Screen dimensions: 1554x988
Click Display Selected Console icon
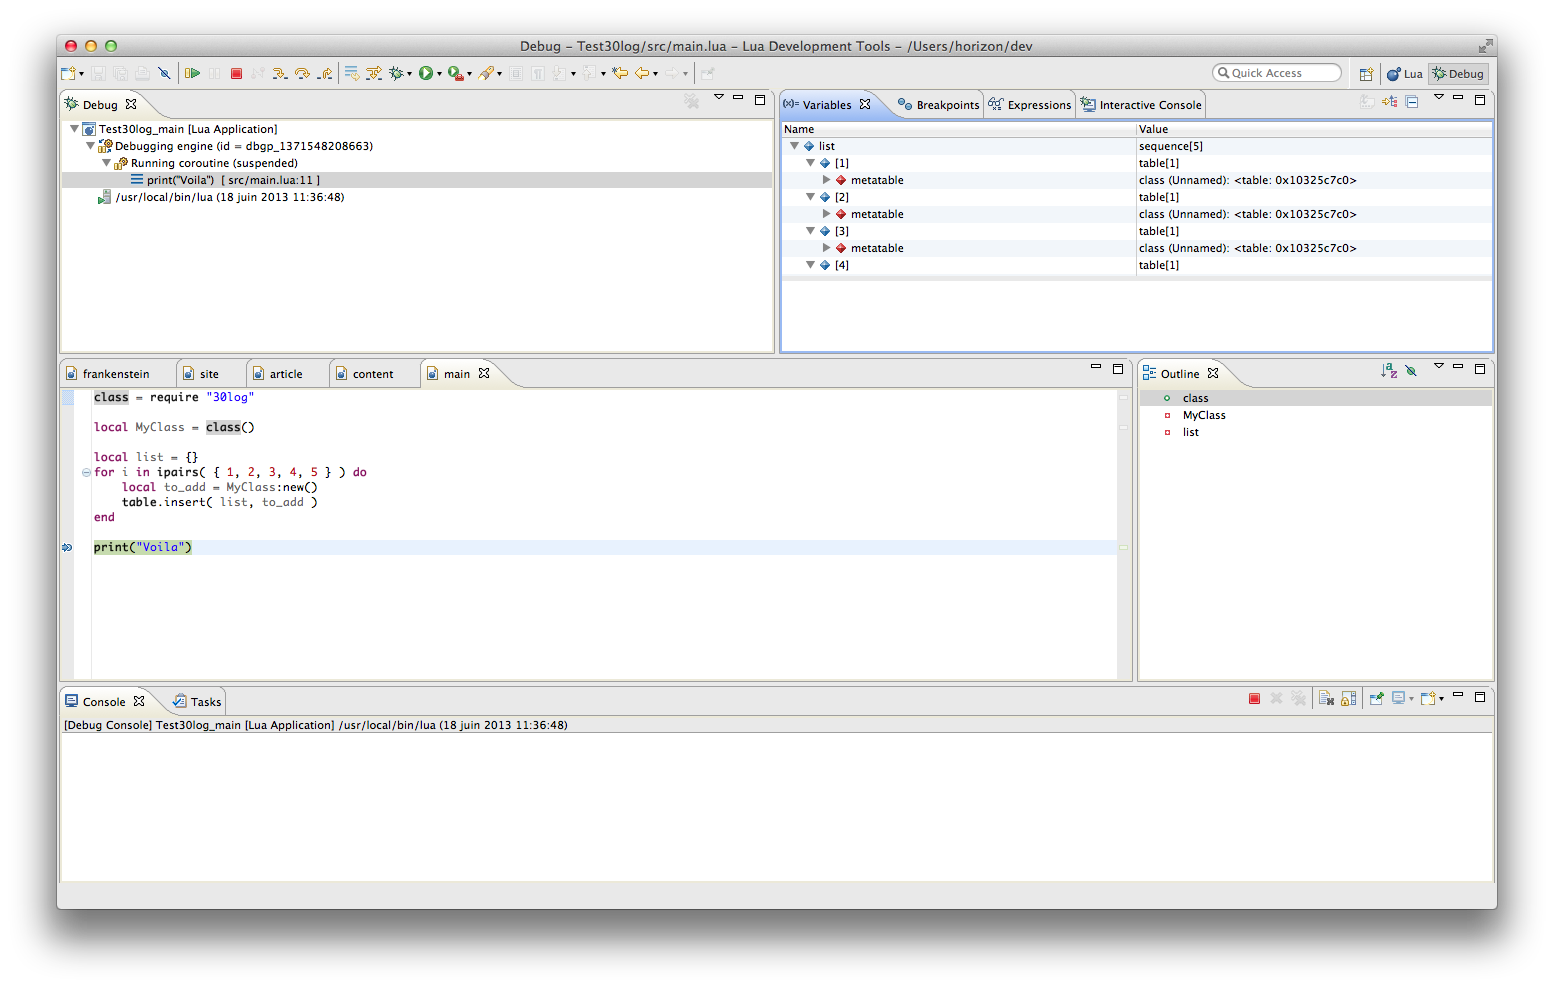coord(1398,699)
